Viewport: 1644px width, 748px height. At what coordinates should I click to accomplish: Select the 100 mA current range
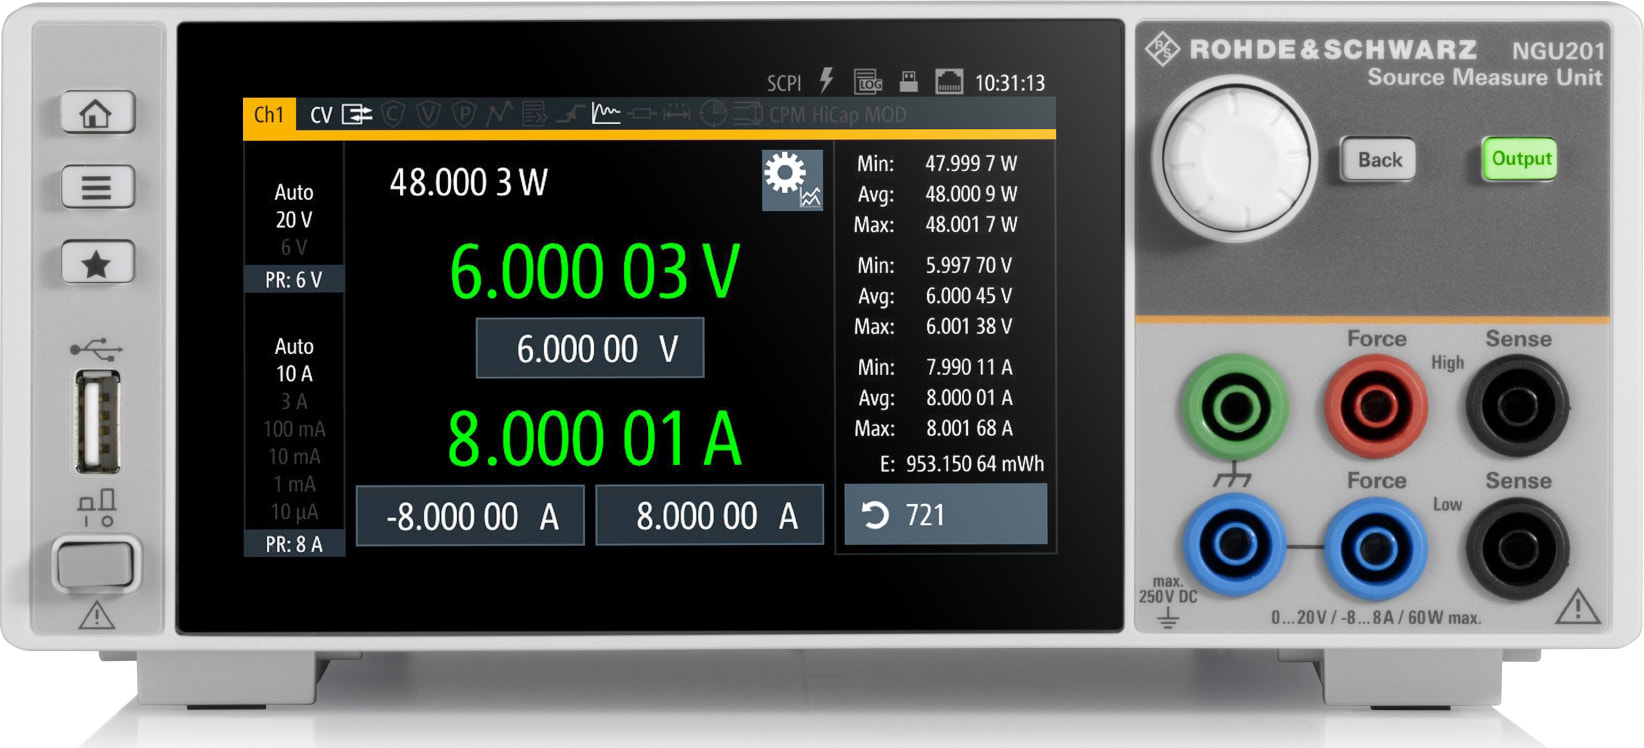click(294, 429)
